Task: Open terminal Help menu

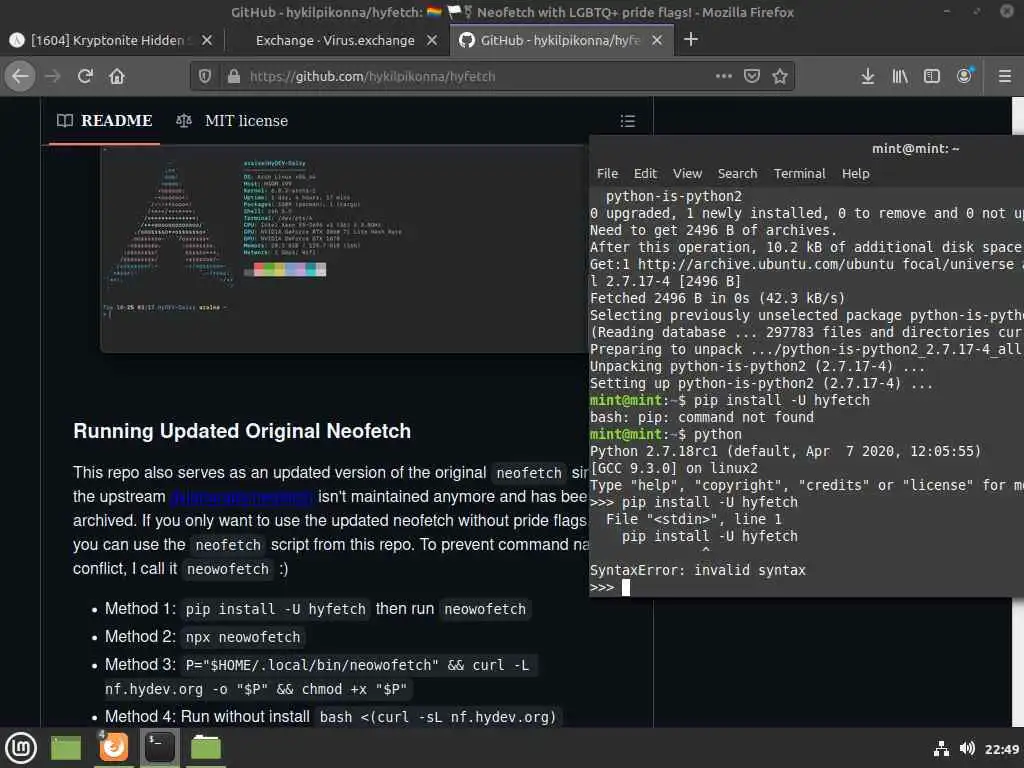Action: [x=856, y=174]
